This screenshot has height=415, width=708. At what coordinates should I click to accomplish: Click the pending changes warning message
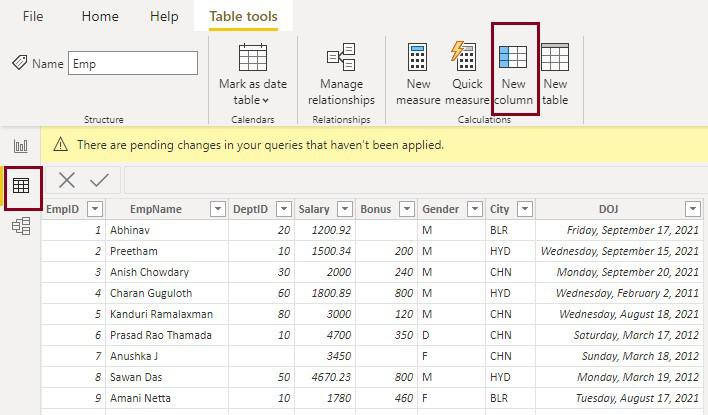click(x=260, y=145)
